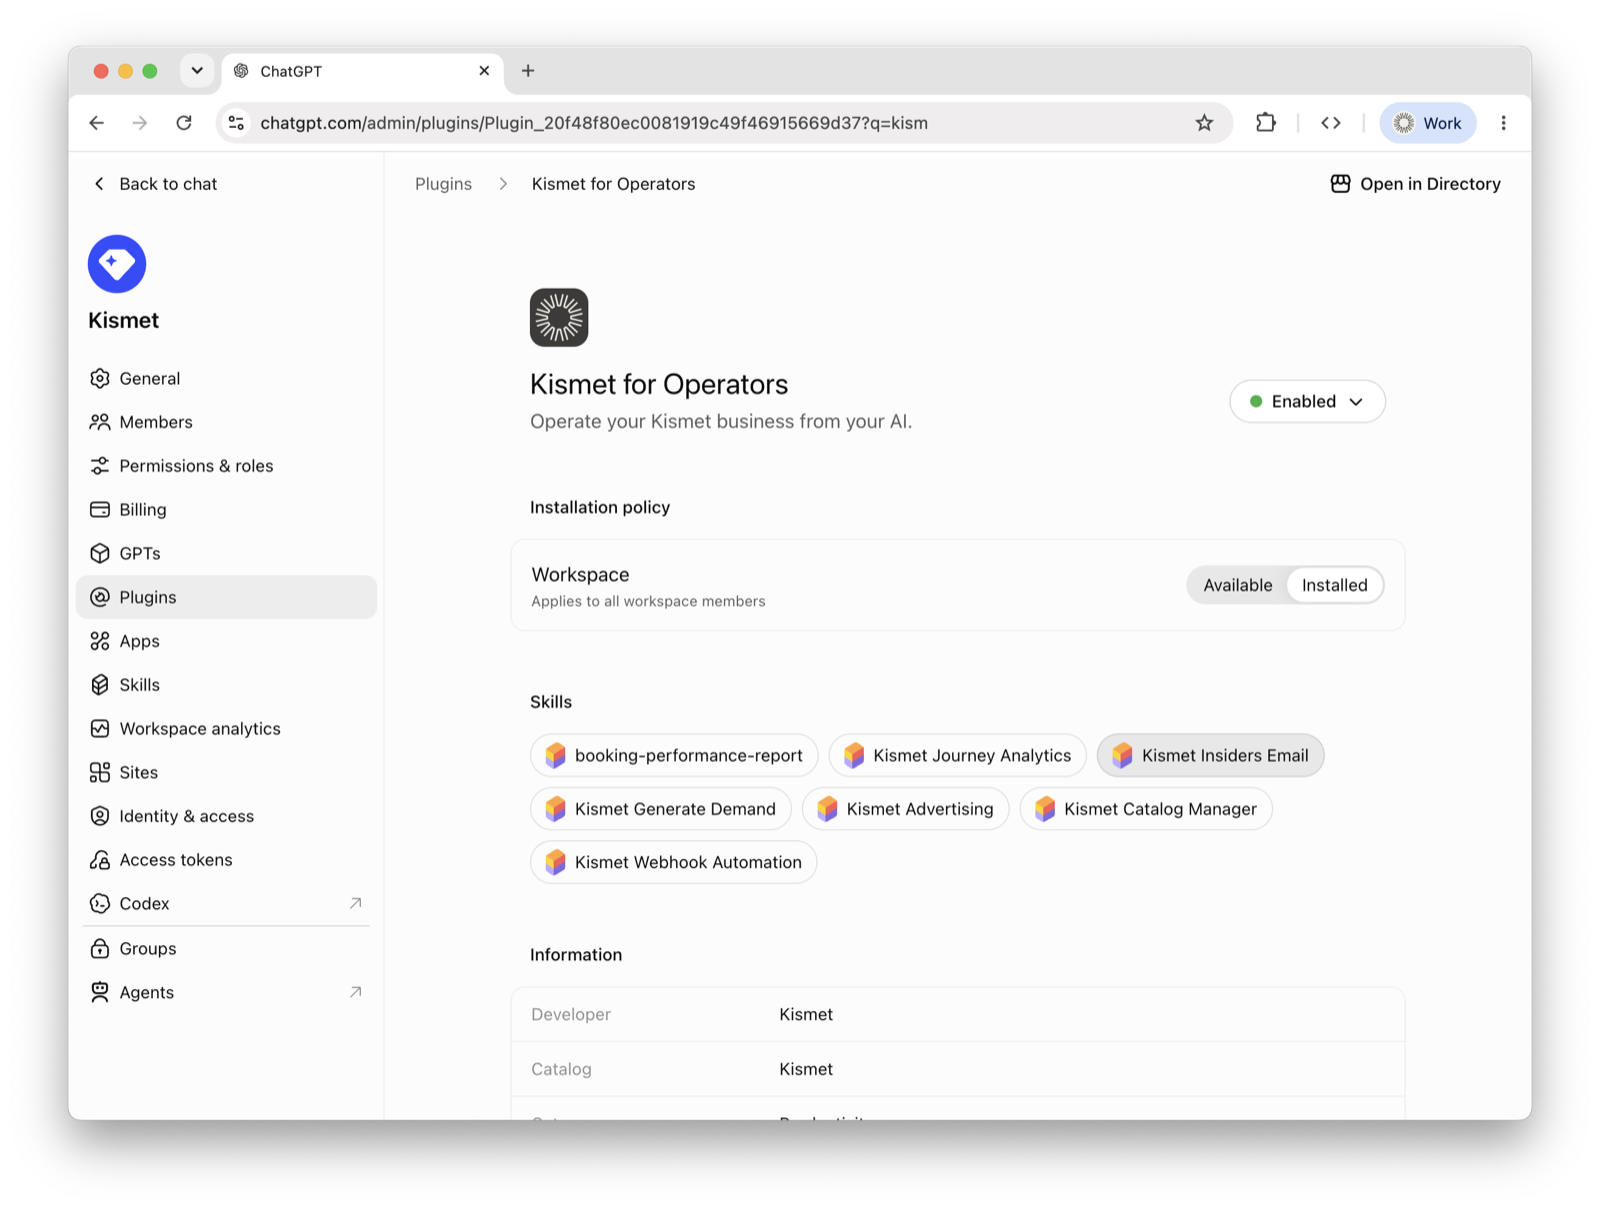The width and height of the screenshot is (1600, 1210).
Task: Open Agents external link arrow
Action: tap(355, 992)
